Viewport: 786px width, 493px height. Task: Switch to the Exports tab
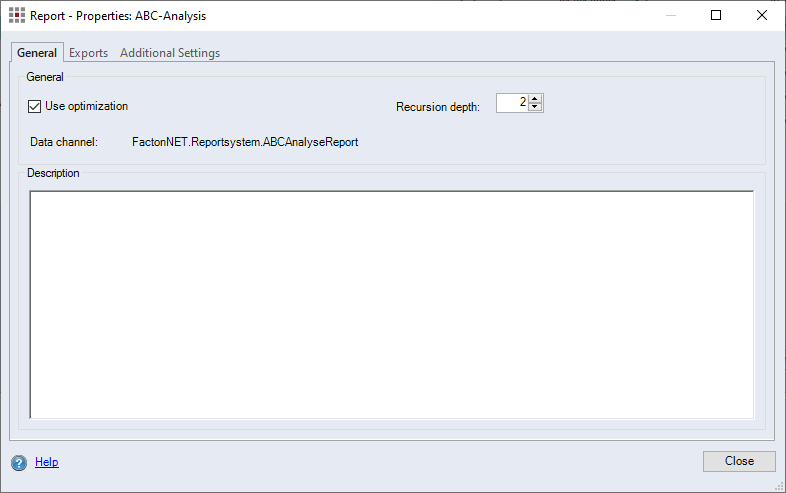(88, 53)
